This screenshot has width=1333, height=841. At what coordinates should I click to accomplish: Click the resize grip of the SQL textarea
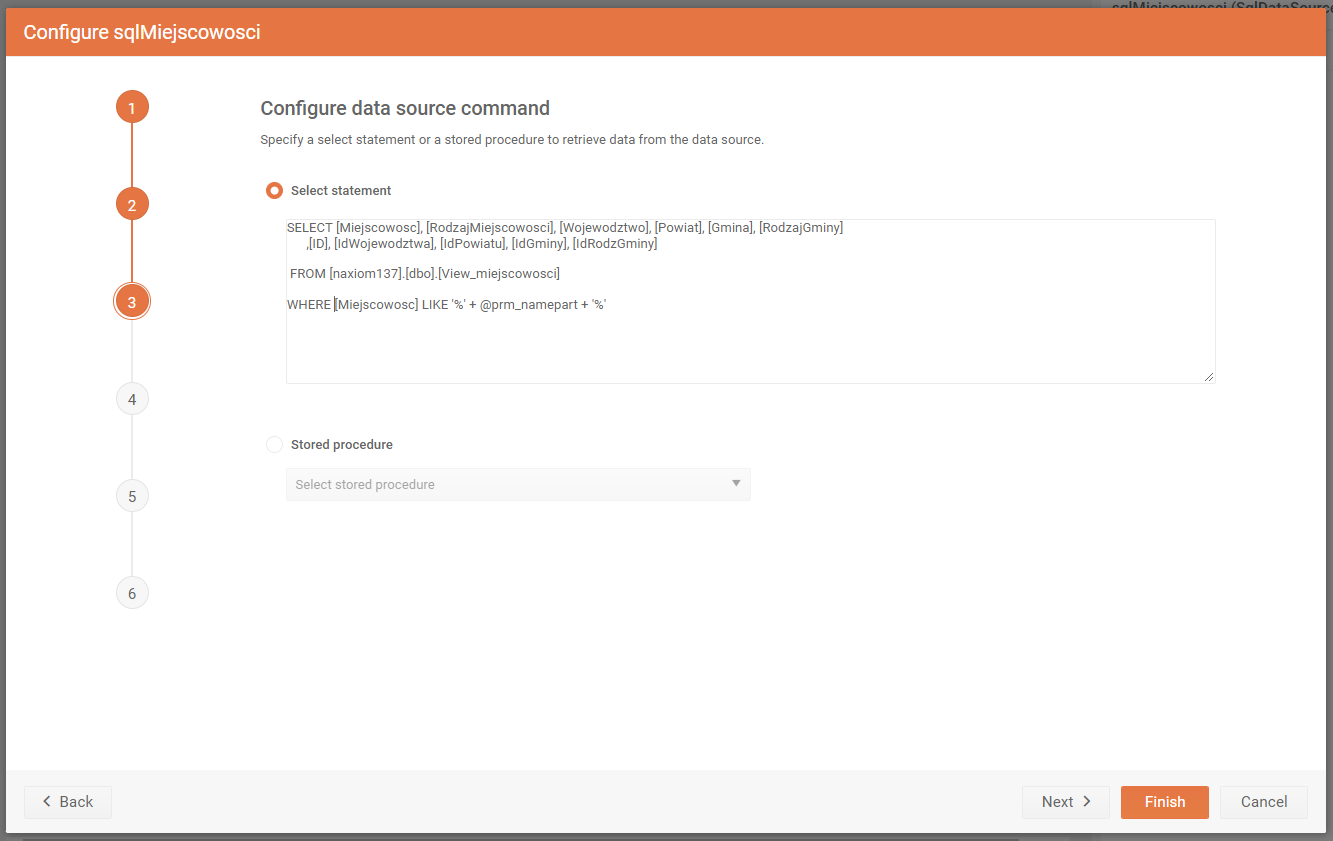click(1209, 377)
